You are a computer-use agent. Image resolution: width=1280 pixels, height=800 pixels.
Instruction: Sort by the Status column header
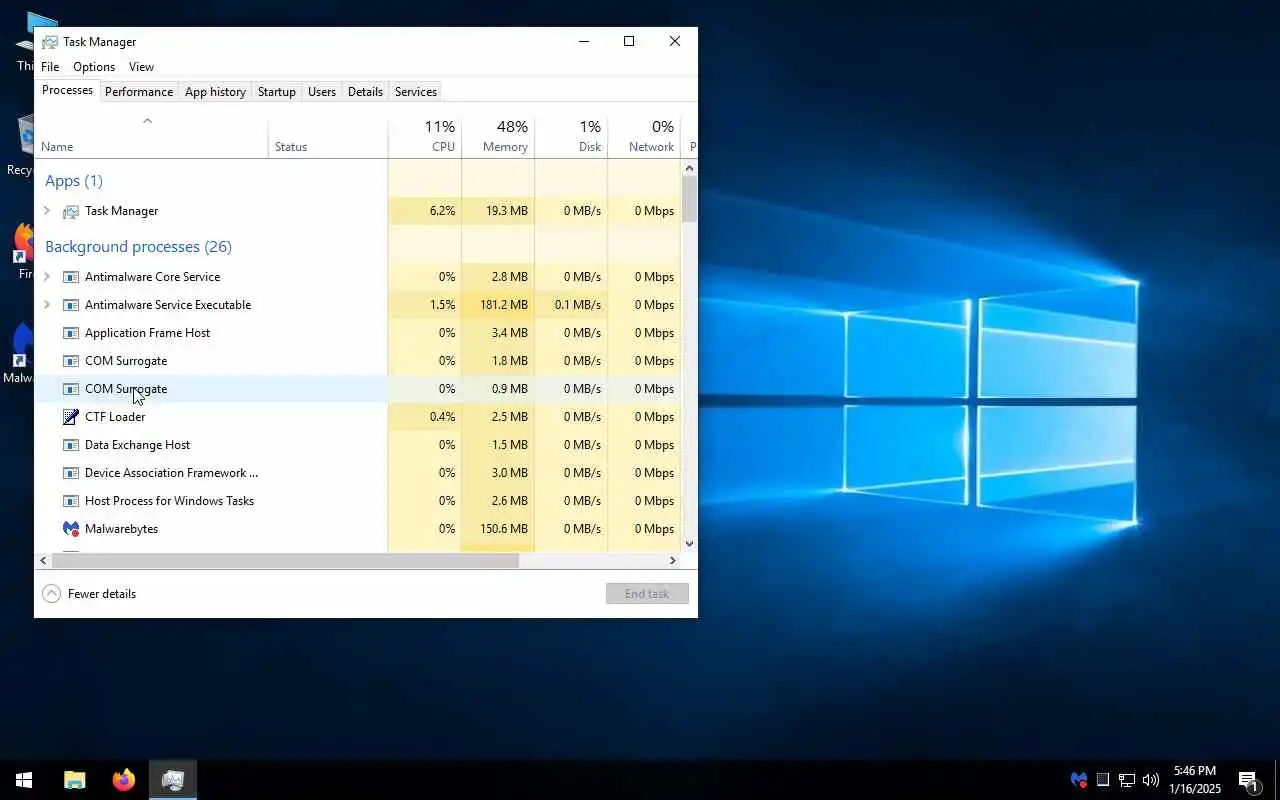coord(328,137)
